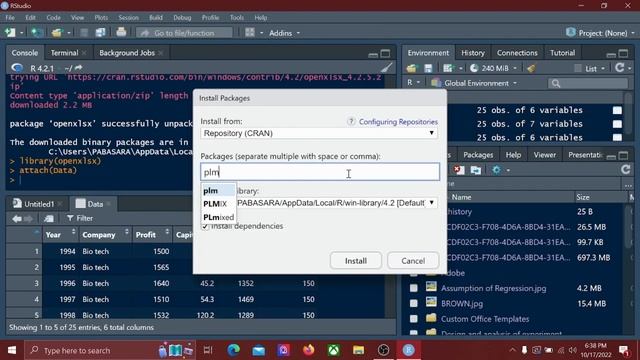Viewport: 640px width, 360px height.
Task: Click the Save All toolbar icon
Action: point(100,33)
